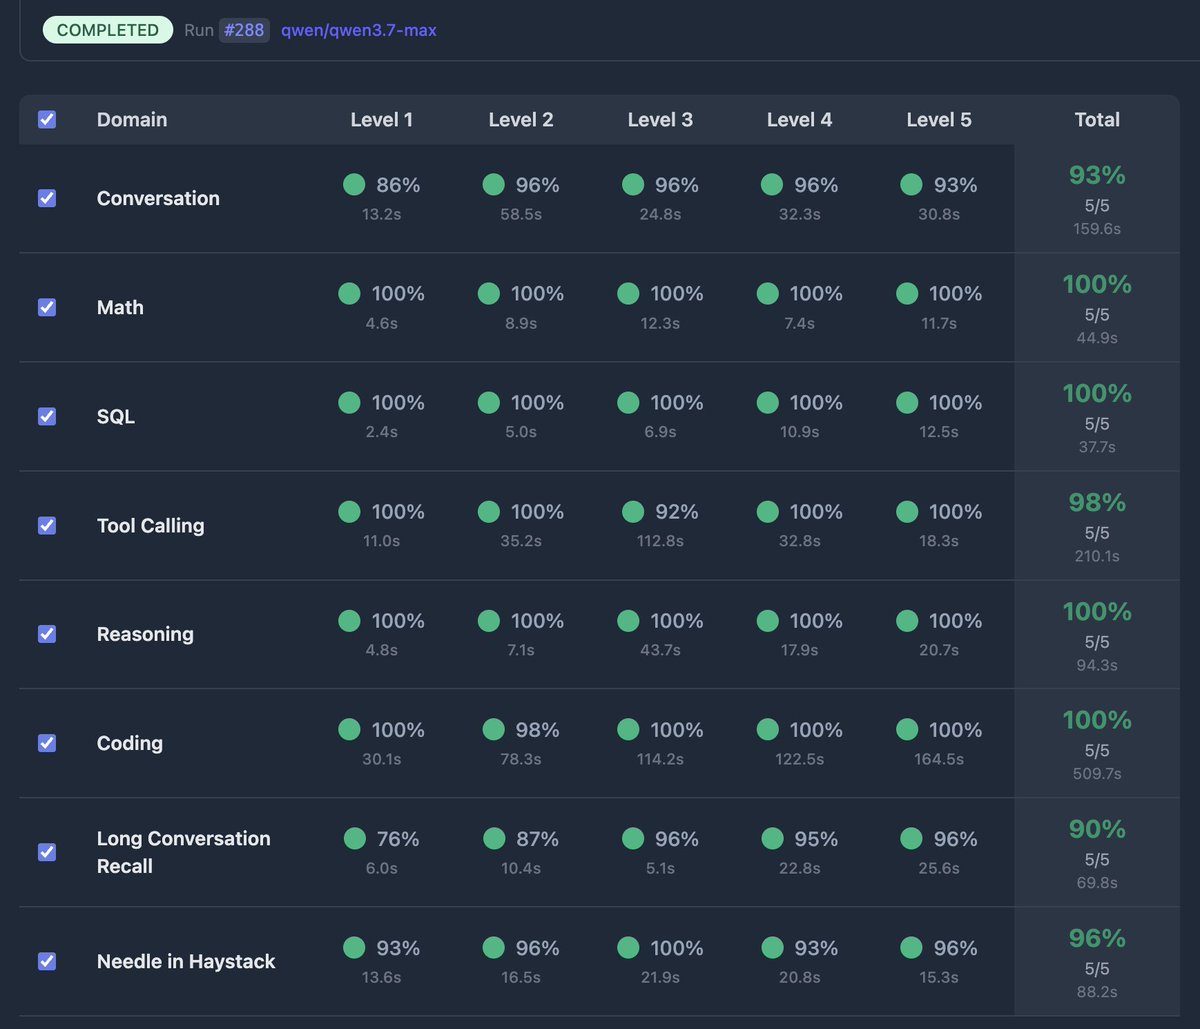Image resolution: width=1200 pixels, height=1029 pixels.
Task: Uncheck the Needle in Haystack checkbox
Action: tap(47, 961)
